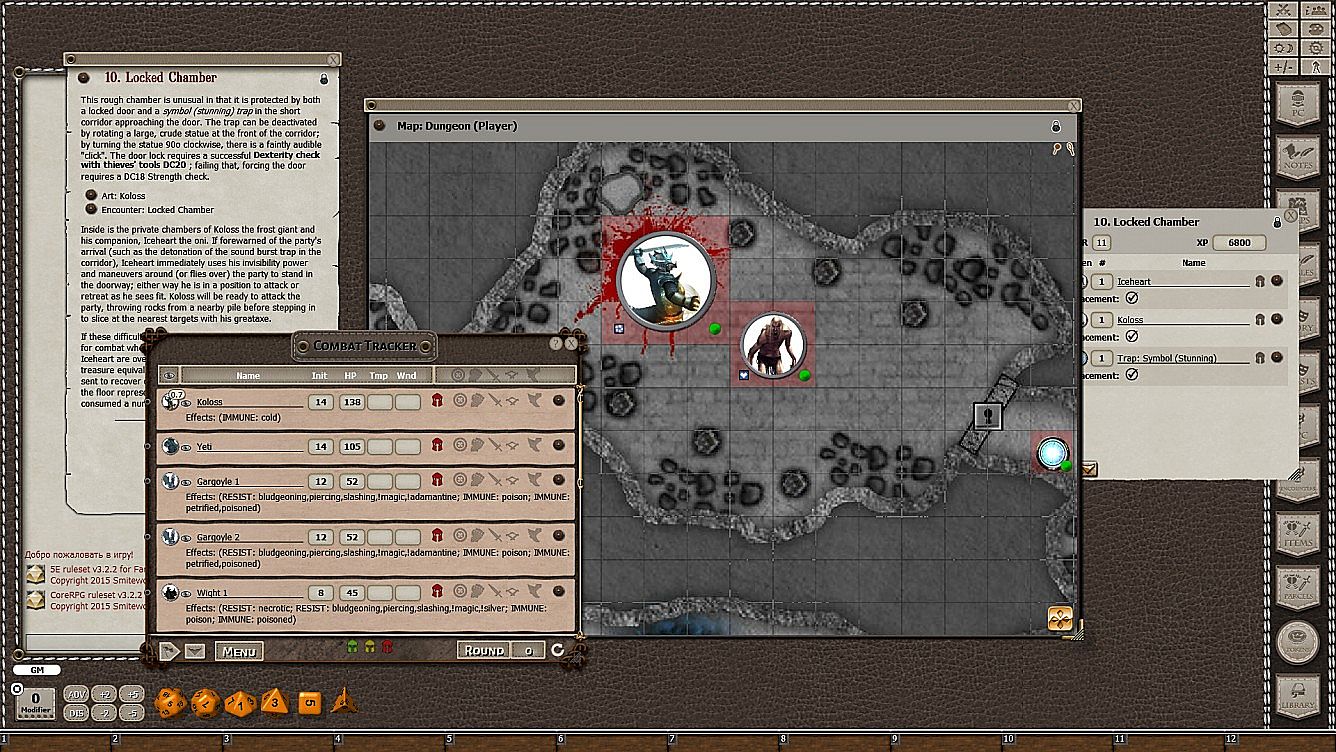1336x752 pixels.
Task: Click the GM speaker label
Action: pos(36,670)
